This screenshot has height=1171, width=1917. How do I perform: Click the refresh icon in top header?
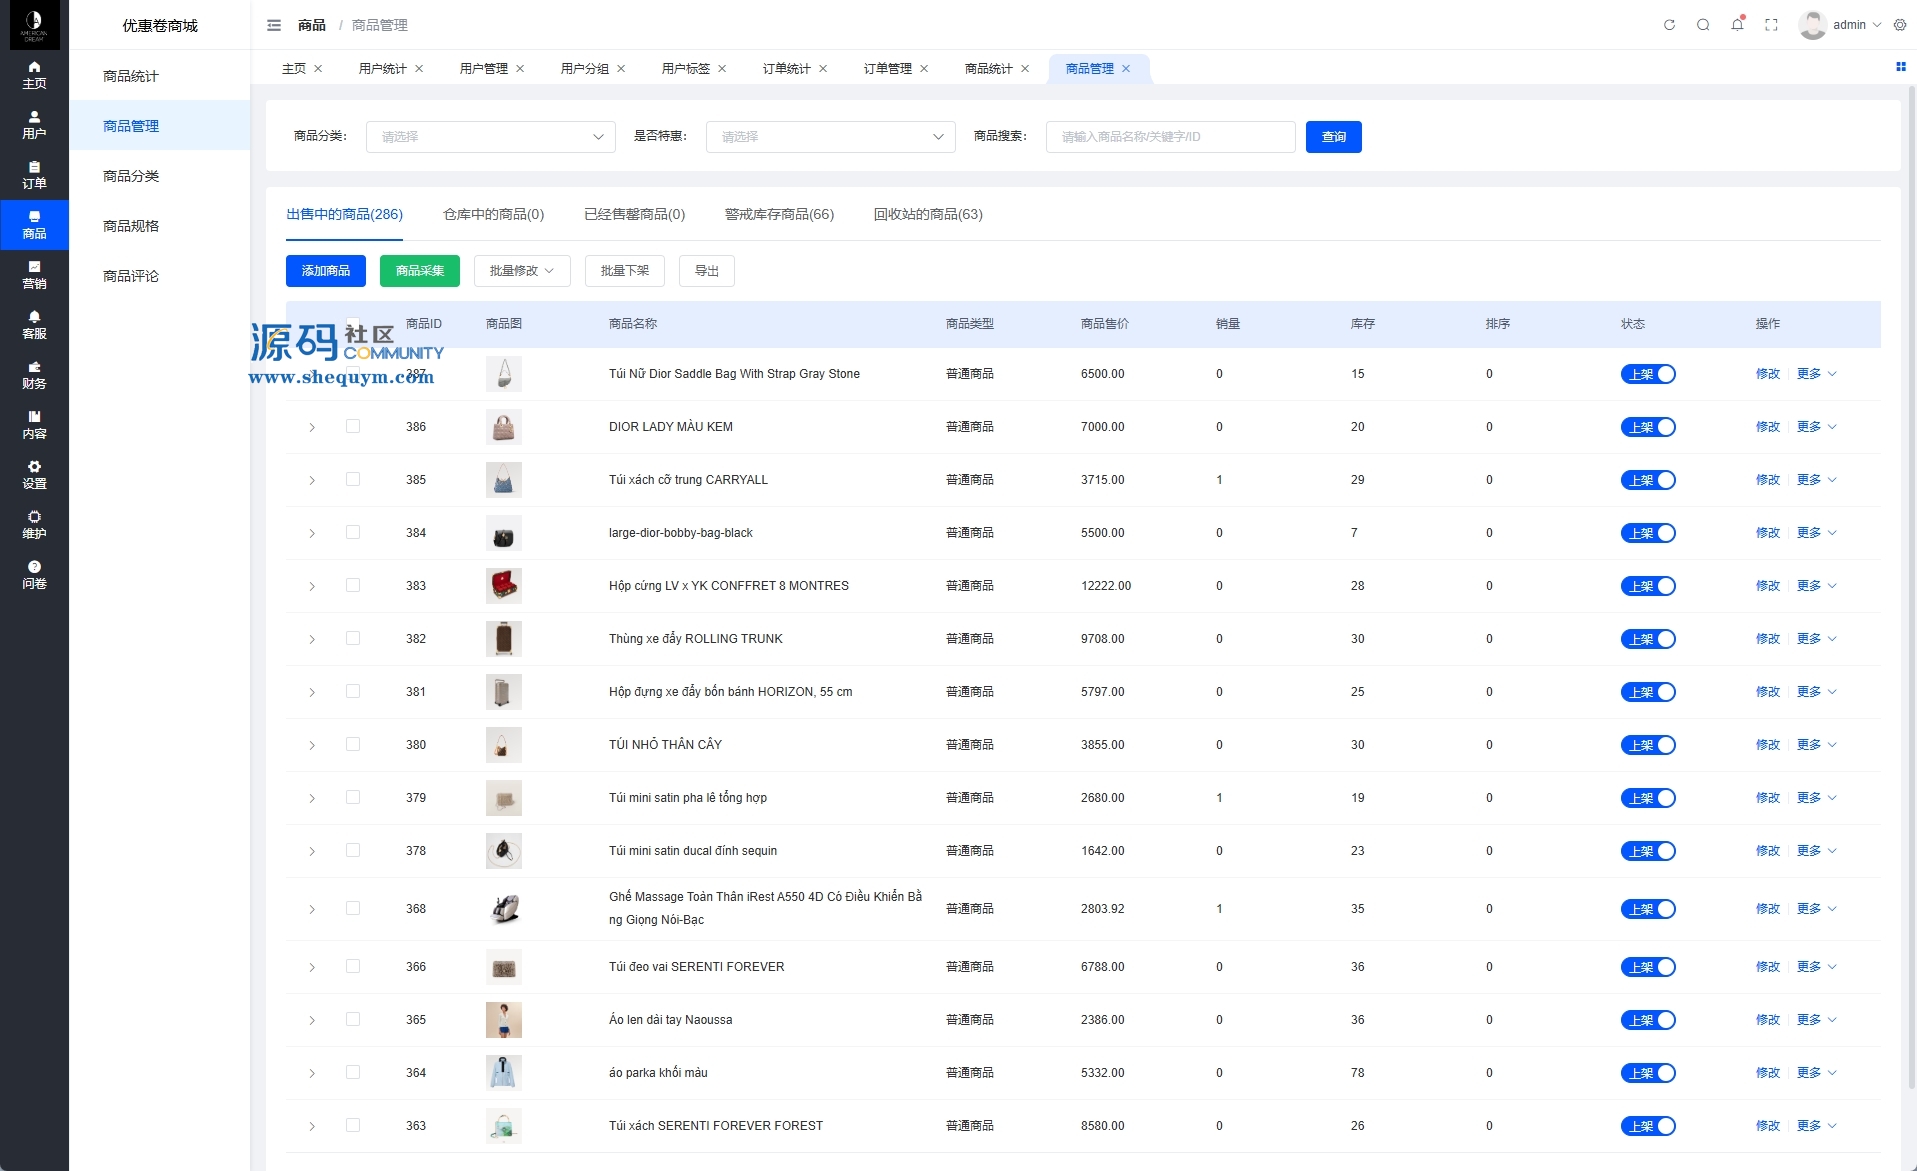[x=1669, y=25]
